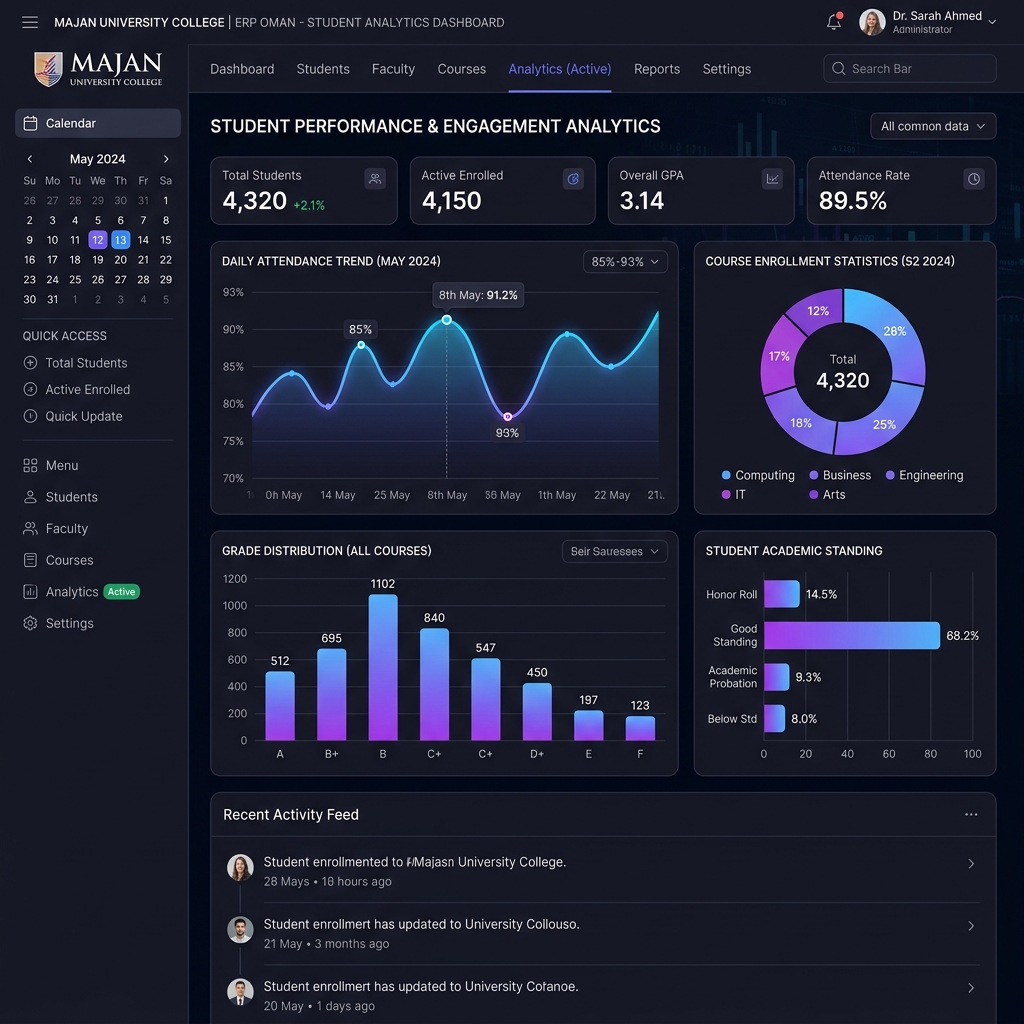Click Total Students quick access plus icon
The height and width of the screenshot is (1024, 1024).
[30, 362]
